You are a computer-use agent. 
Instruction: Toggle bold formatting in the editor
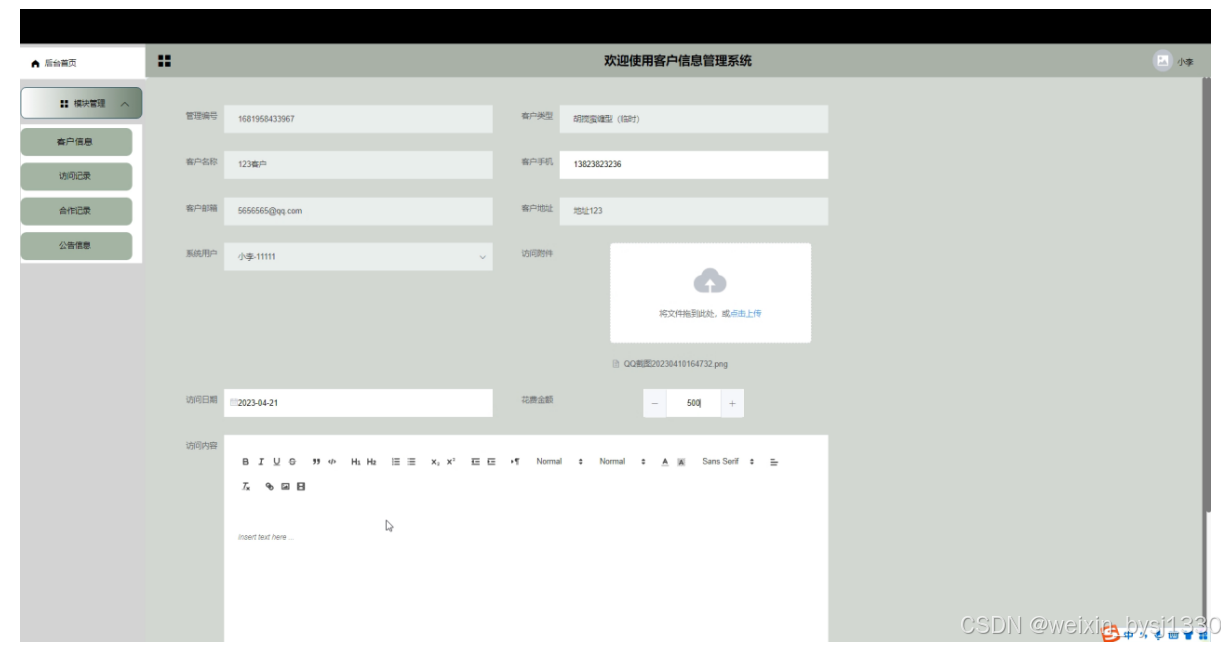pyautogui.click(x=246, y=462)
